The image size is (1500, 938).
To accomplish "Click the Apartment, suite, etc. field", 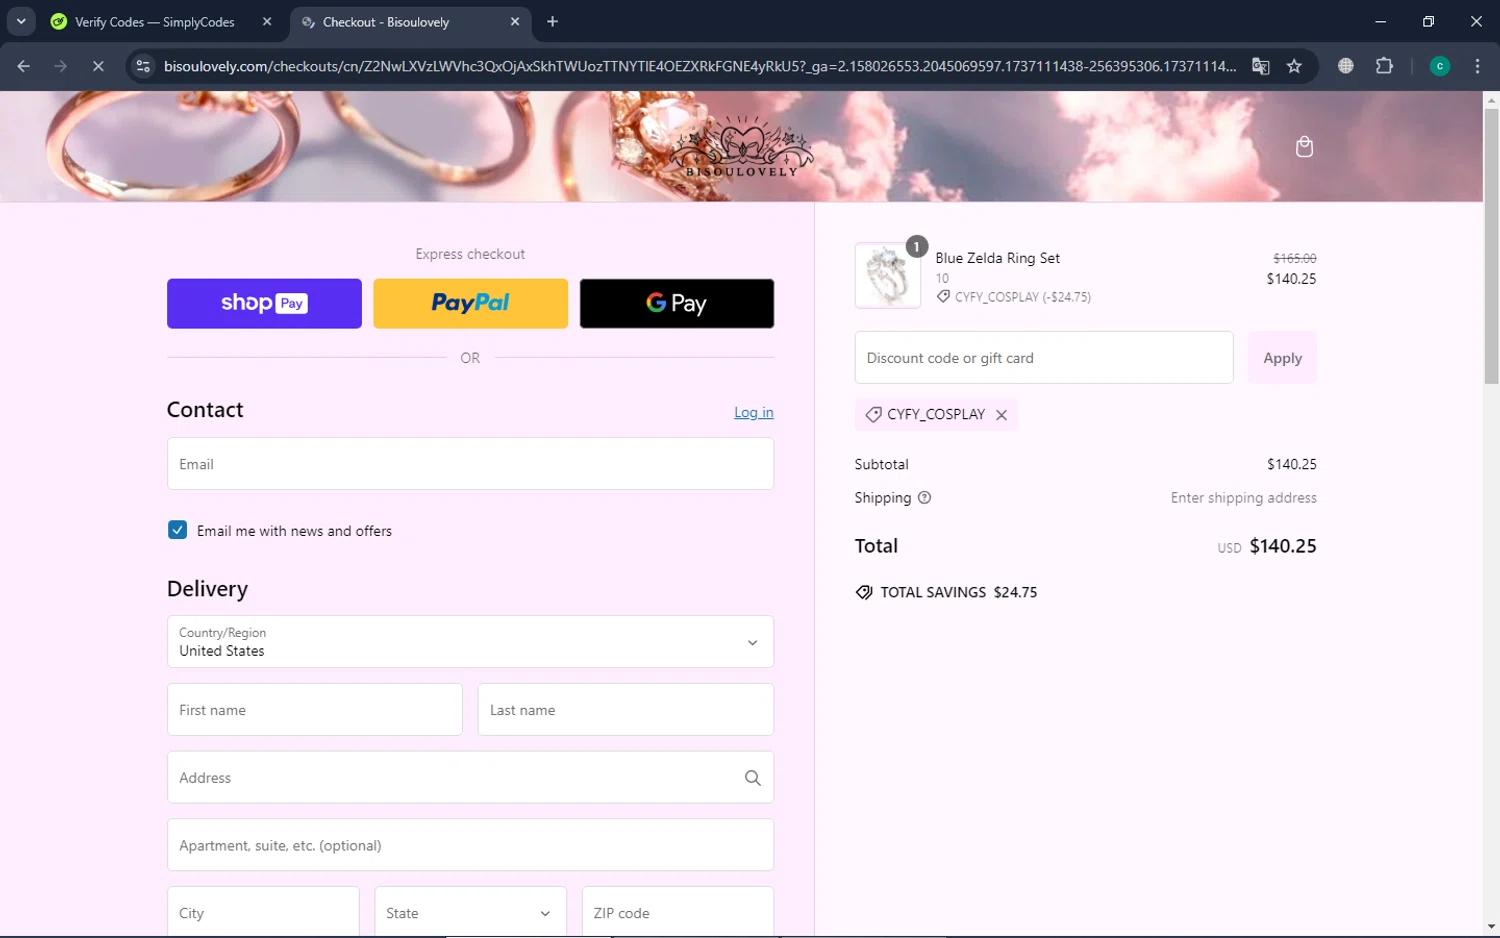I will (x=470, y=846).
